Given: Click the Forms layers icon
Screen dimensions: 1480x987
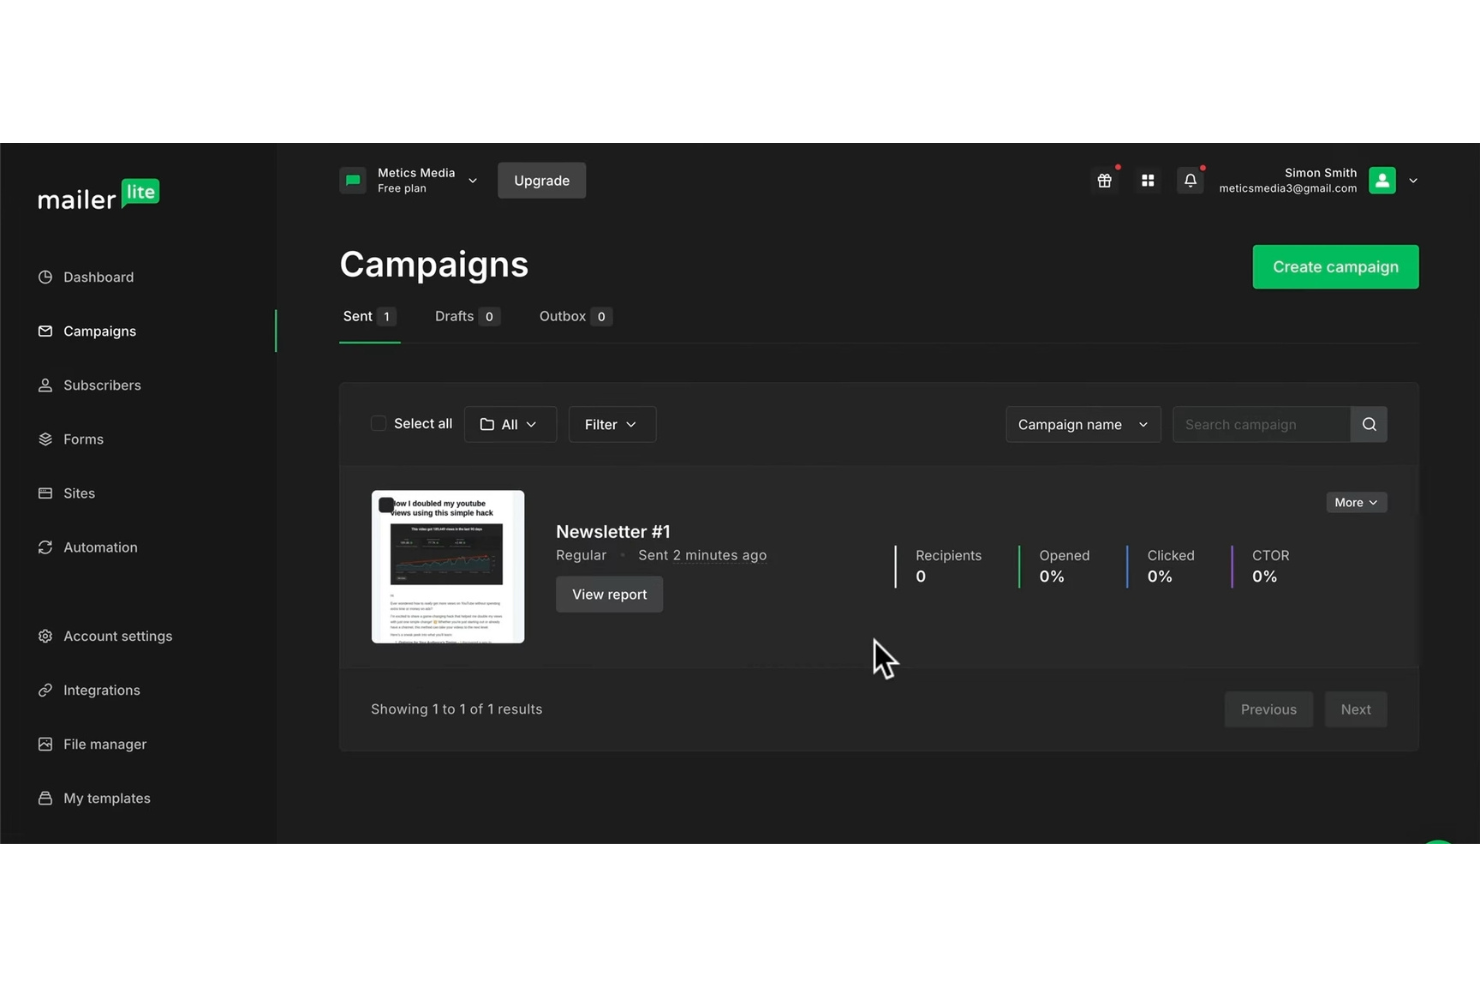Looking at the screenshot, I should pyautogui.click(x=45, y=439).
